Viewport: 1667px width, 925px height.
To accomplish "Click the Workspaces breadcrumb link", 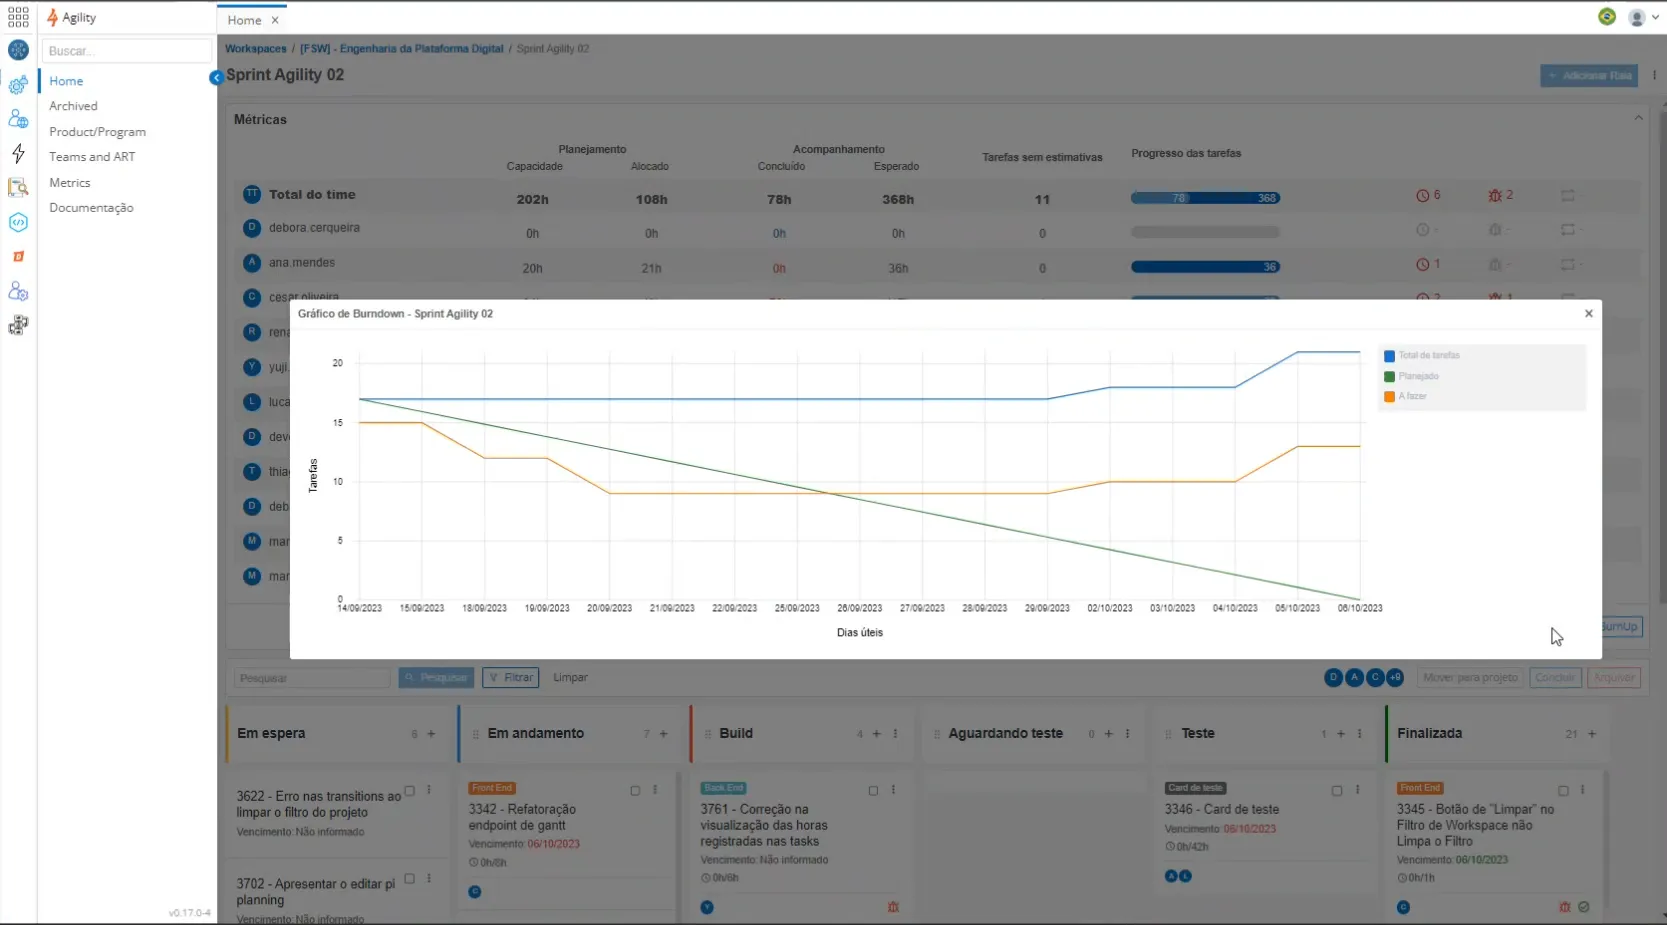I will click(255, 48).
